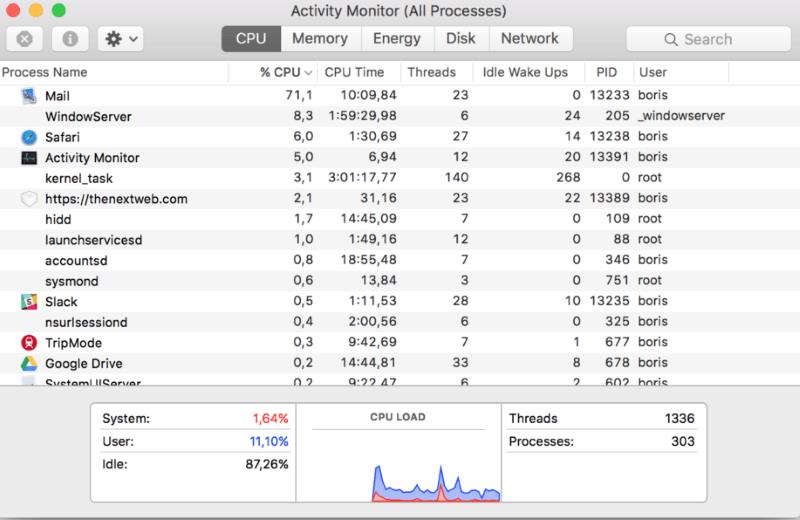
Task: Focus the Search field
Action: click(708, 39)
